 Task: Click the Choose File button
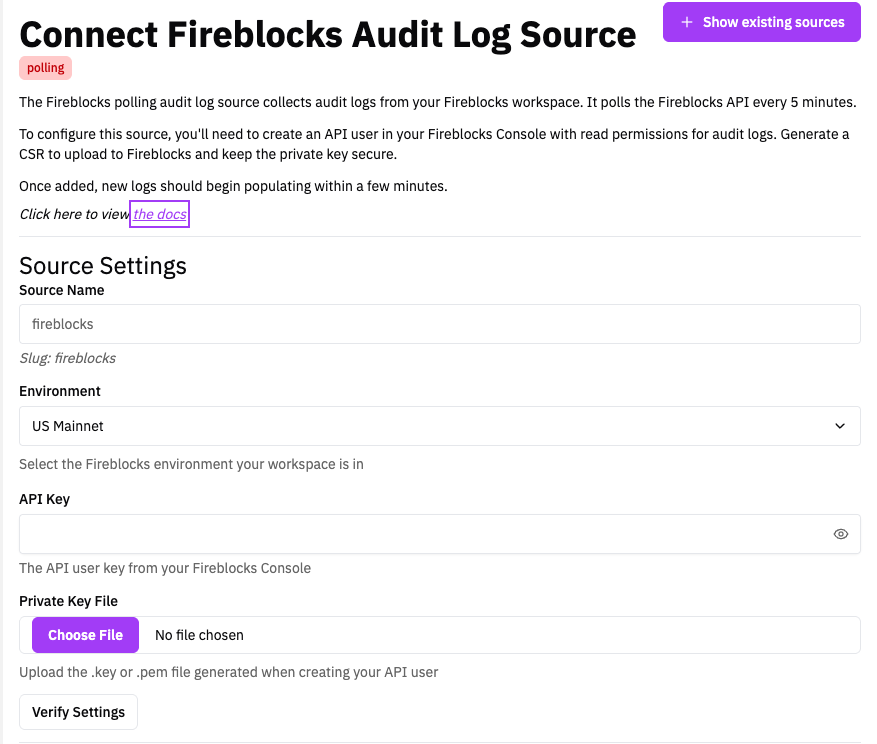pos(85,635)
